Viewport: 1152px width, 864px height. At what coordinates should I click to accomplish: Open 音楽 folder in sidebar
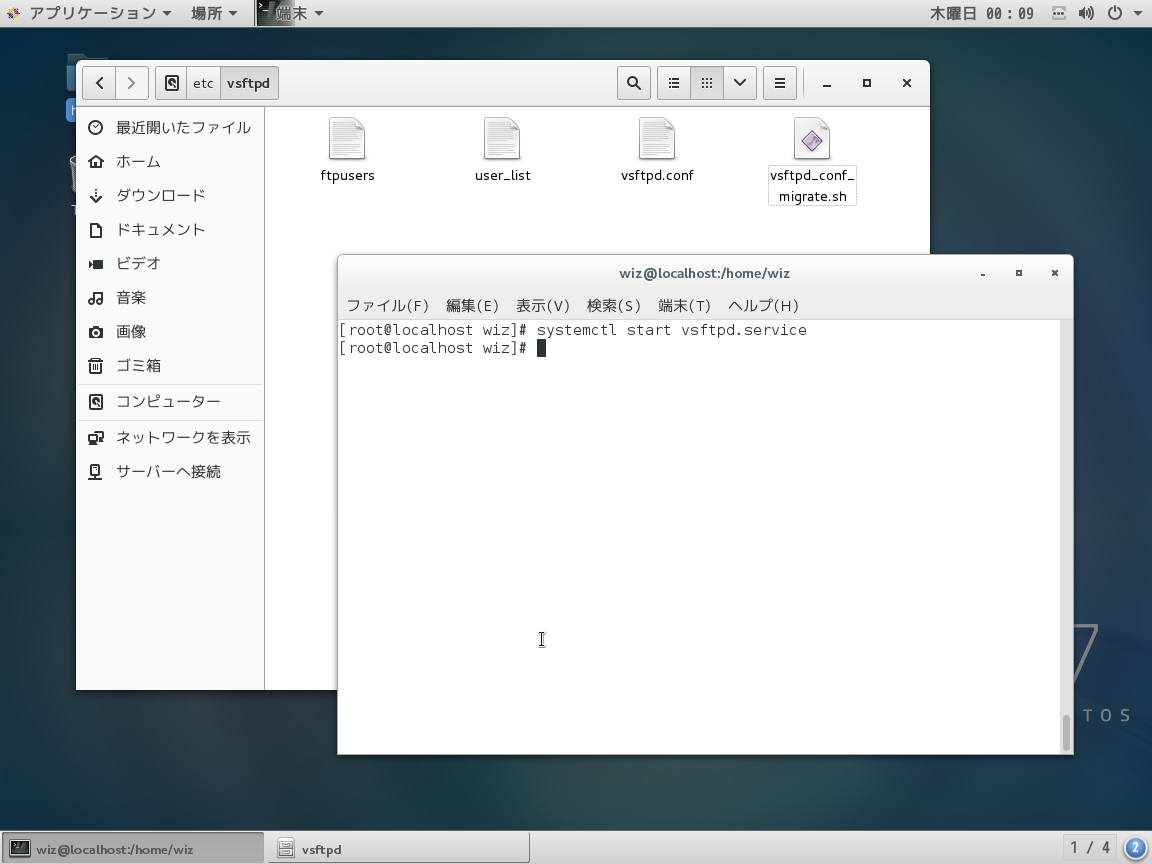coord(170,298)
